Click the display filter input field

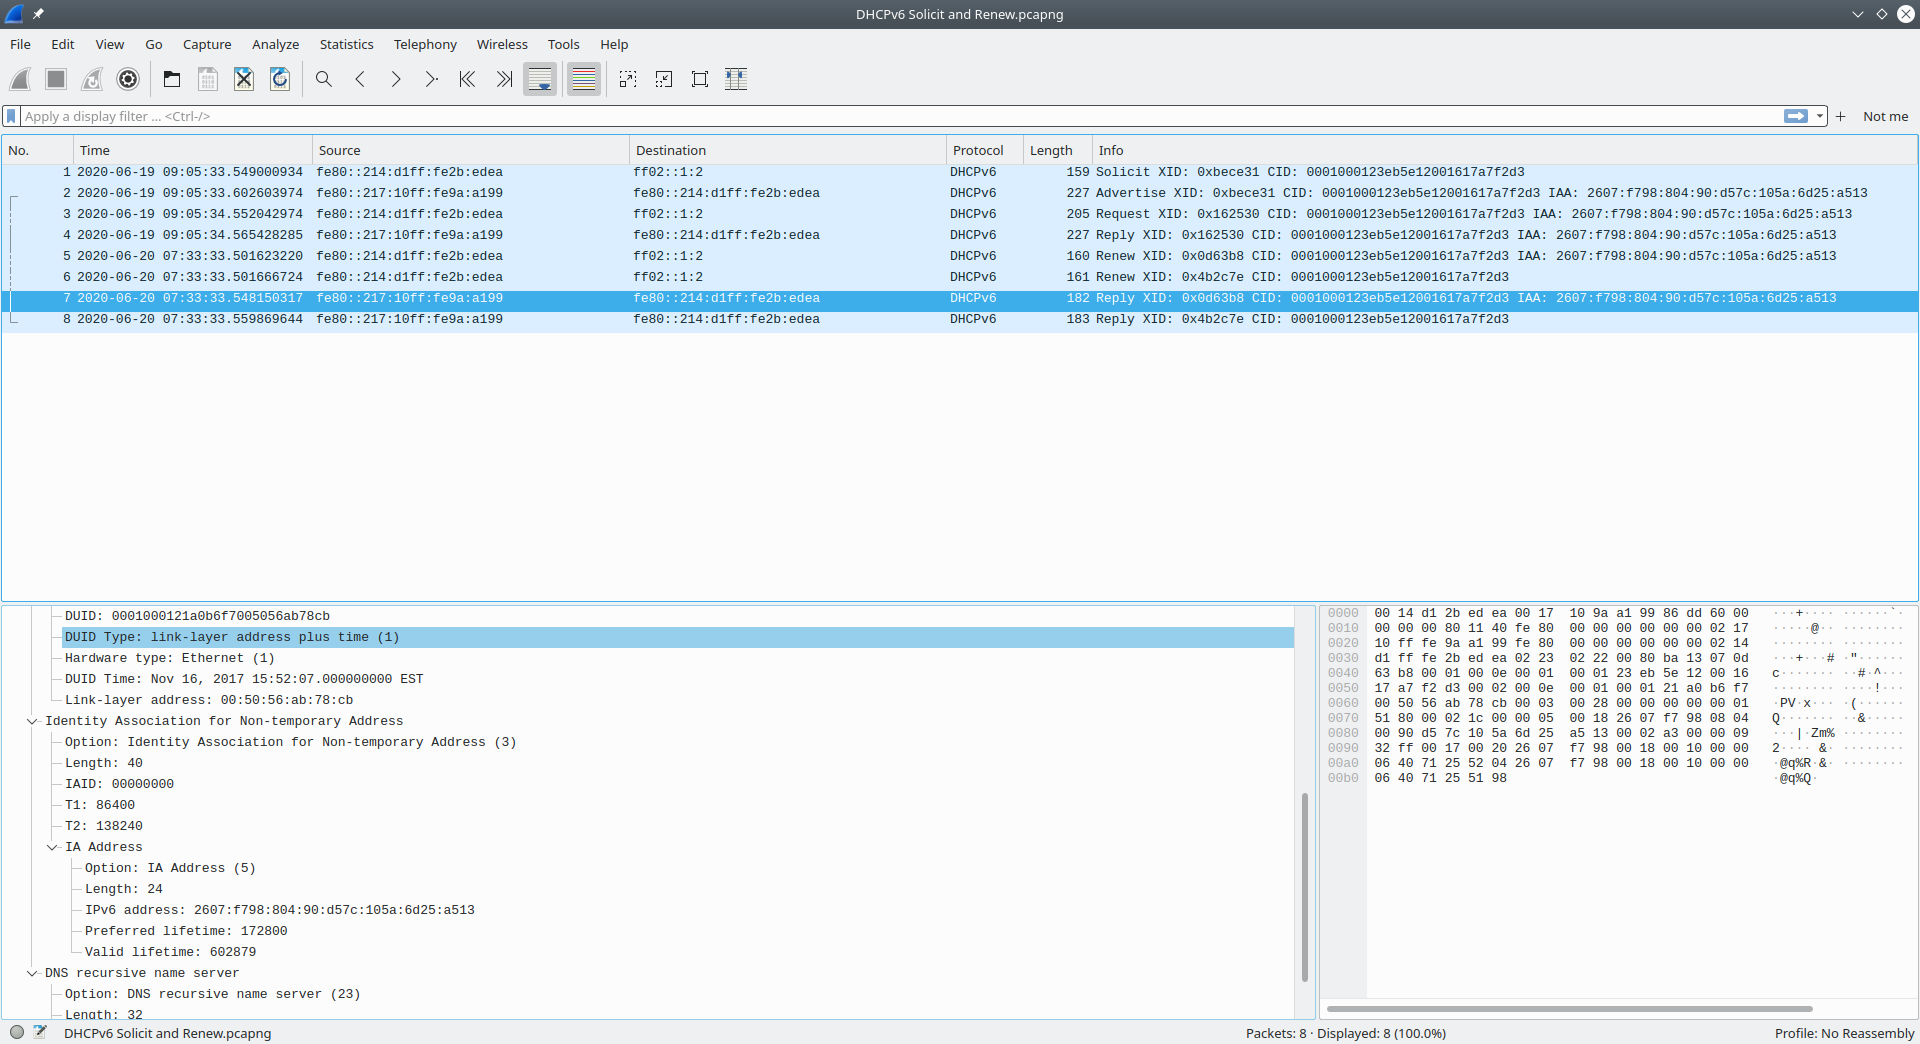click(x=900, y=116)
